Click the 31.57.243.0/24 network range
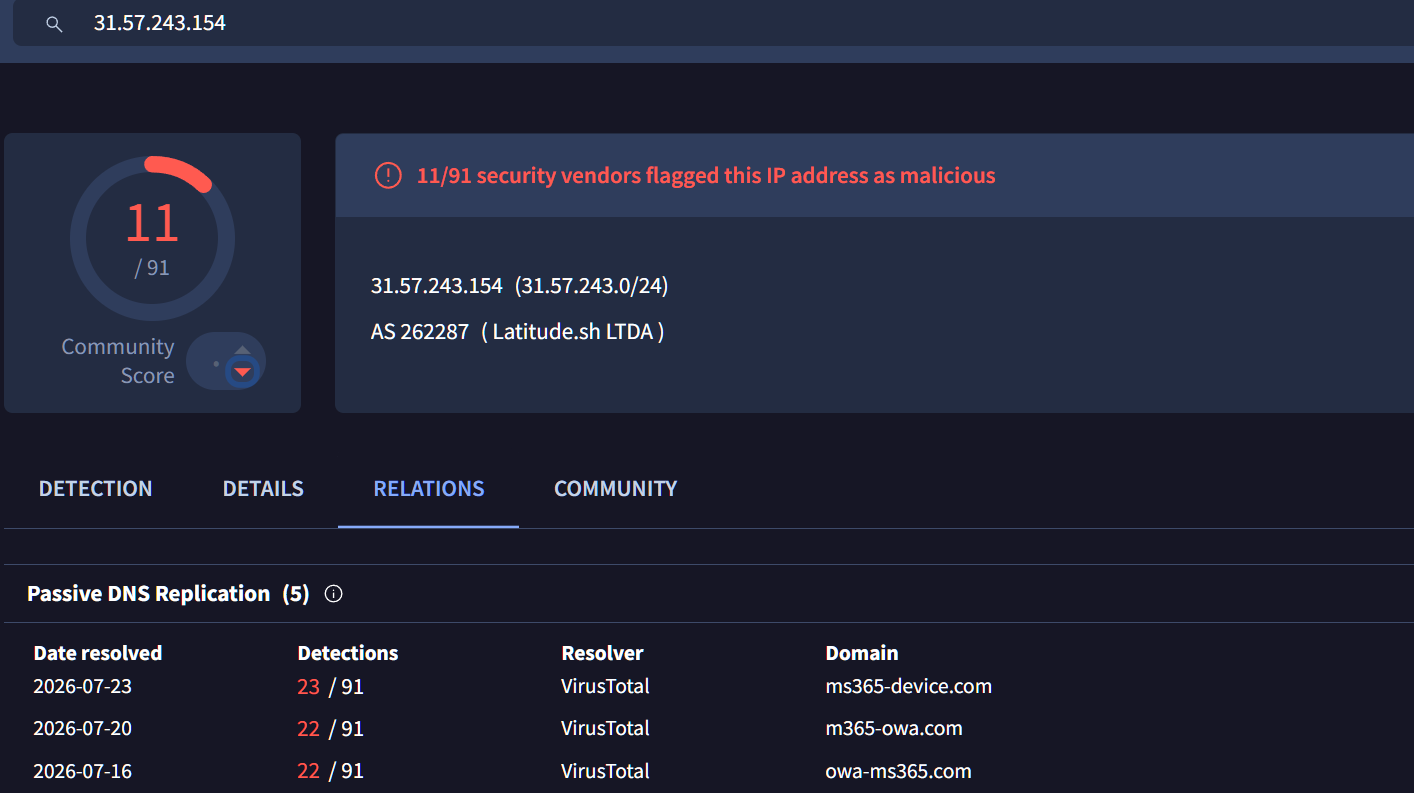 click(592, 286)
